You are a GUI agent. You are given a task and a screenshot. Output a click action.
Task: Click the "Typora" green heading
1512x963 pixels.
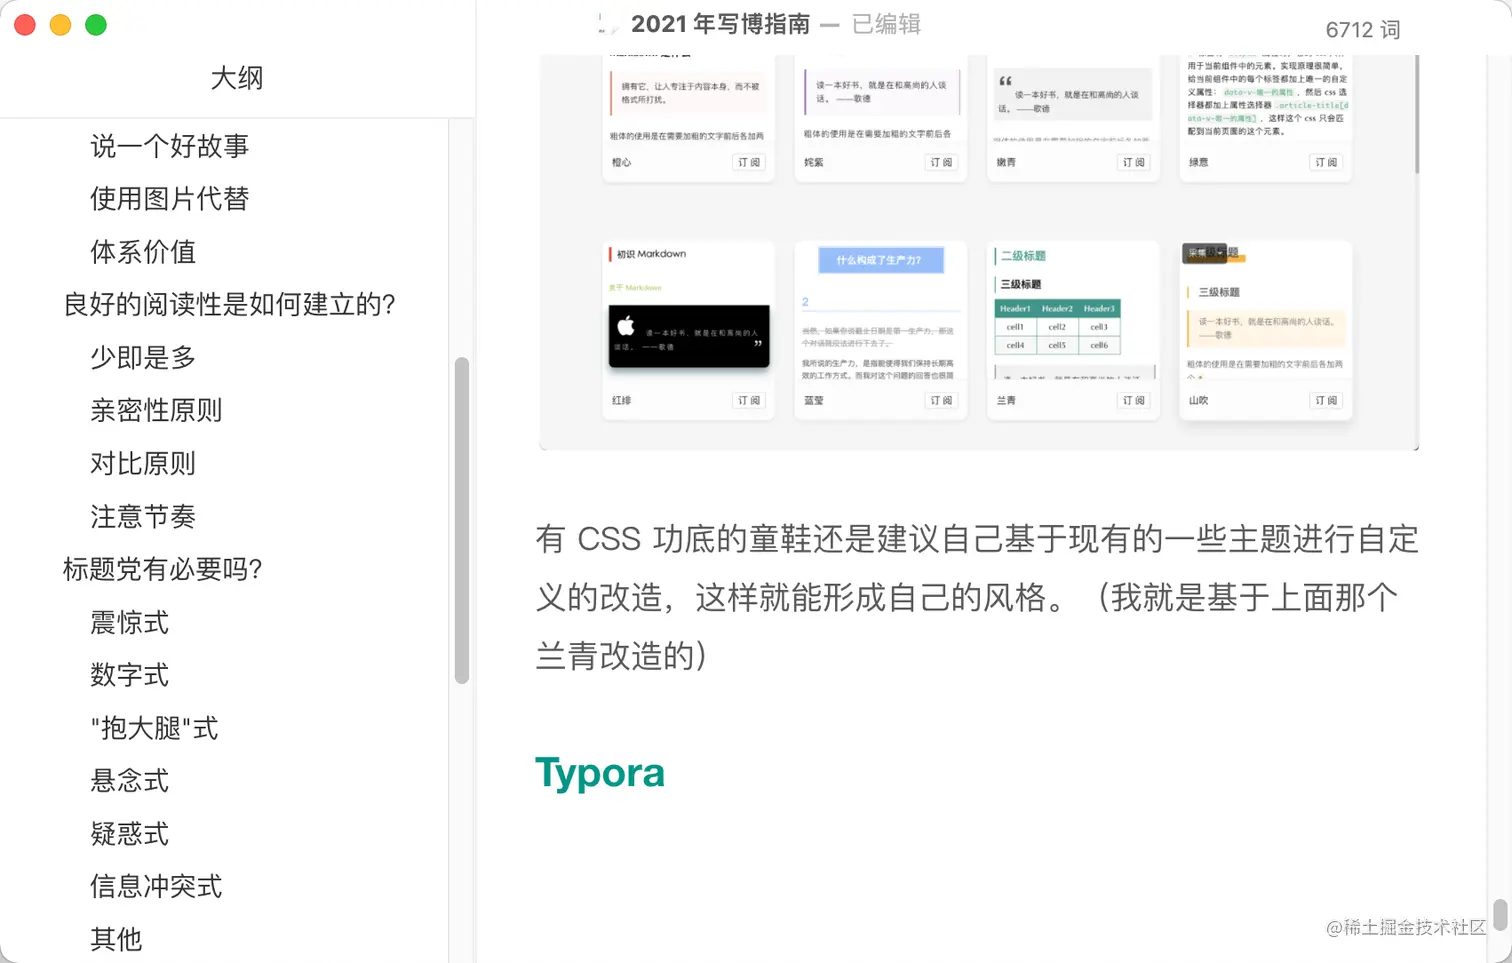(600, 773)
